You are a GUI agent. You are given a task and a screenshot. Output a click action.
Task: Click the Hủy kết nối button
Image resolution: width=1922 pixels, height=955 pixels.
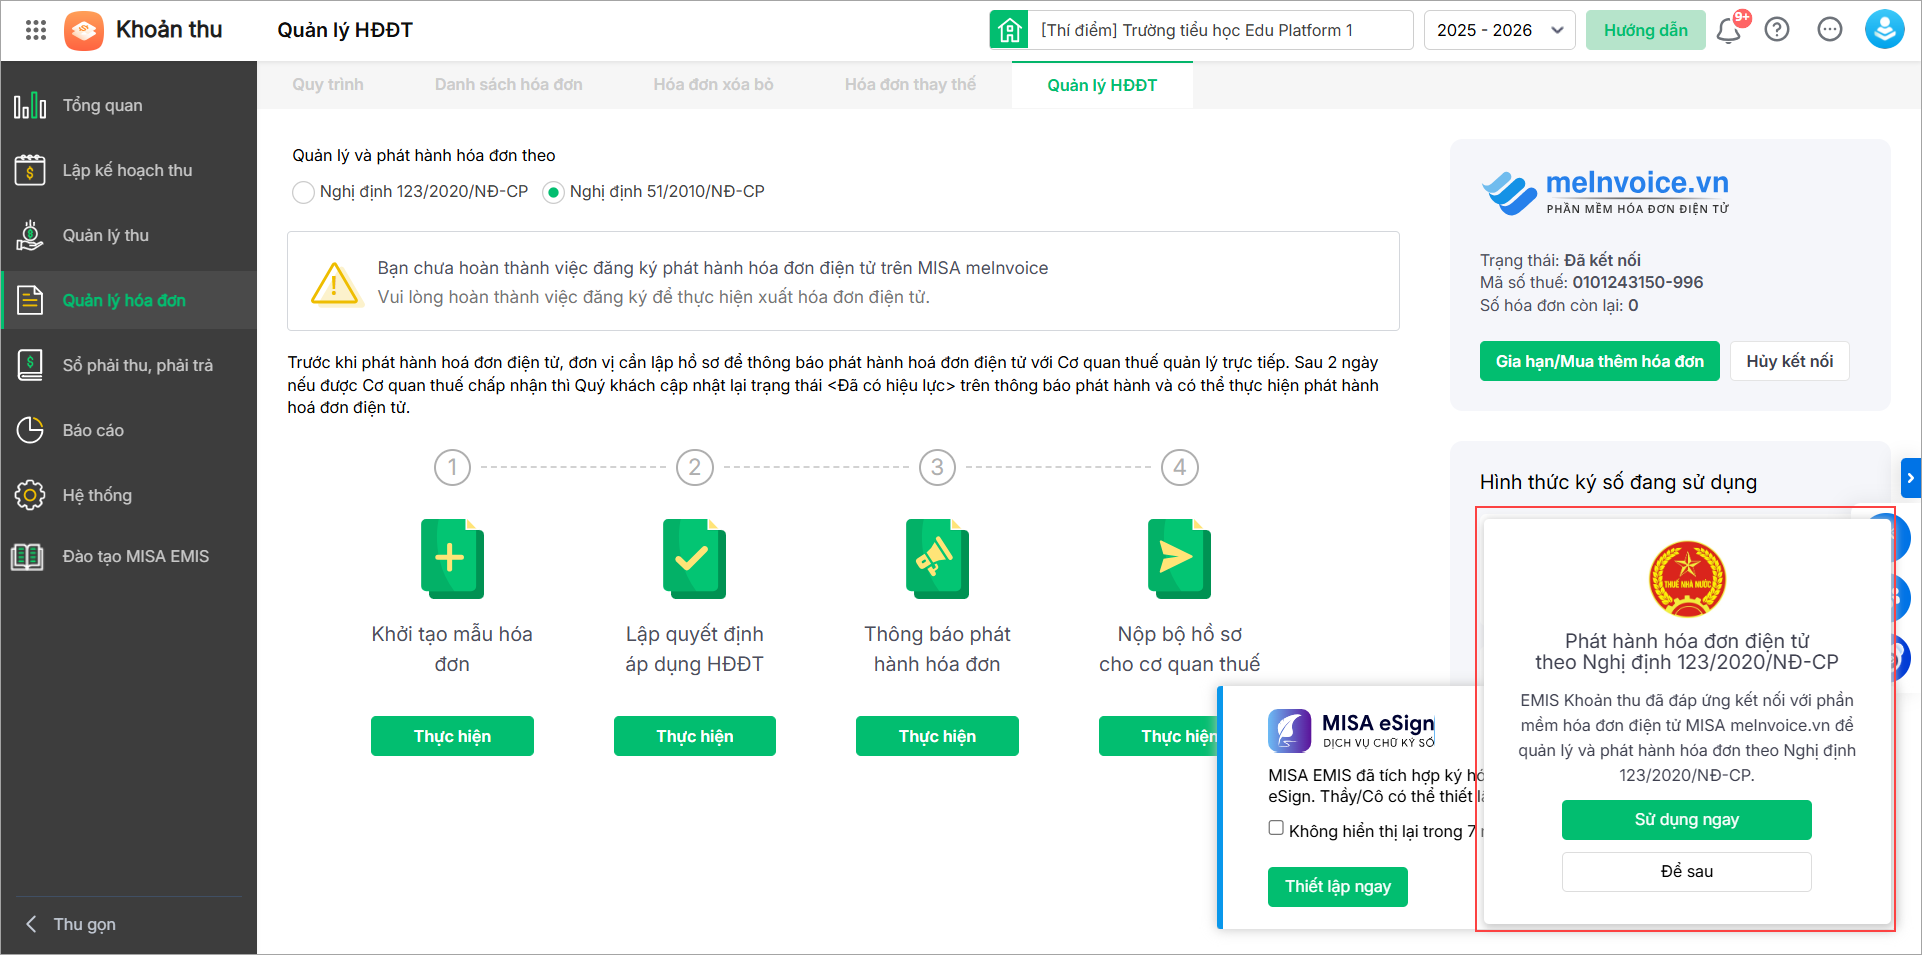[x=1789, y=361]
